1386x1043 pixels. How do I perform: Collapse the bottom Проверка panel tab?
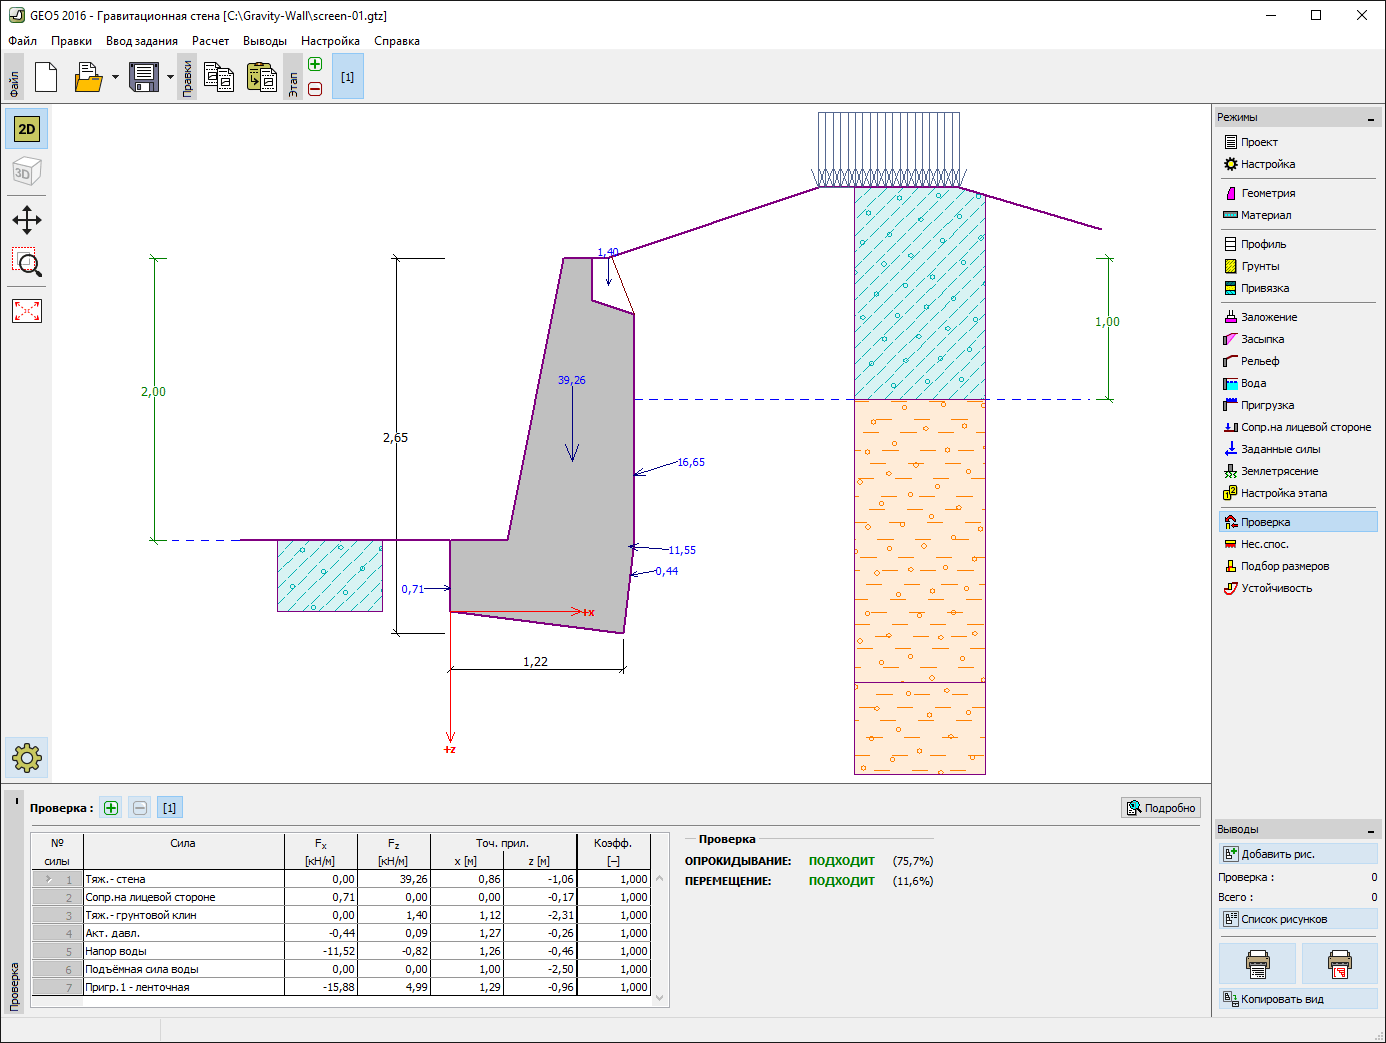point(16,801)
